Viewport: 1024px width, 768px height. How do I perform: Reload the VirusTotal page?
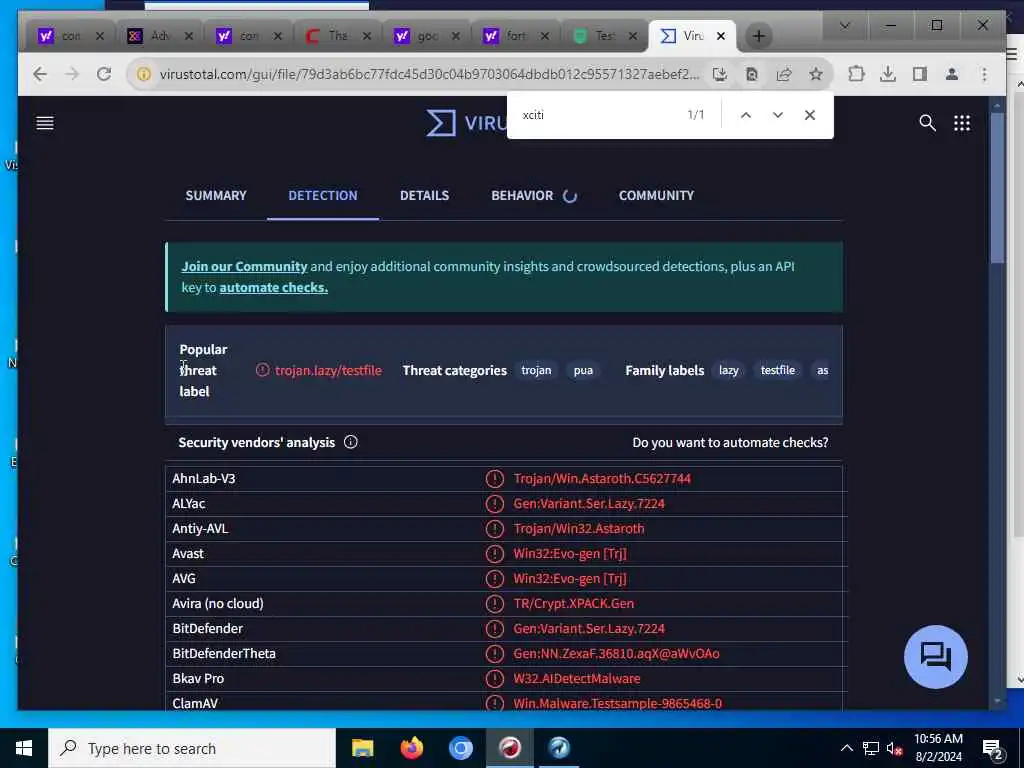(x=104, y=74)
